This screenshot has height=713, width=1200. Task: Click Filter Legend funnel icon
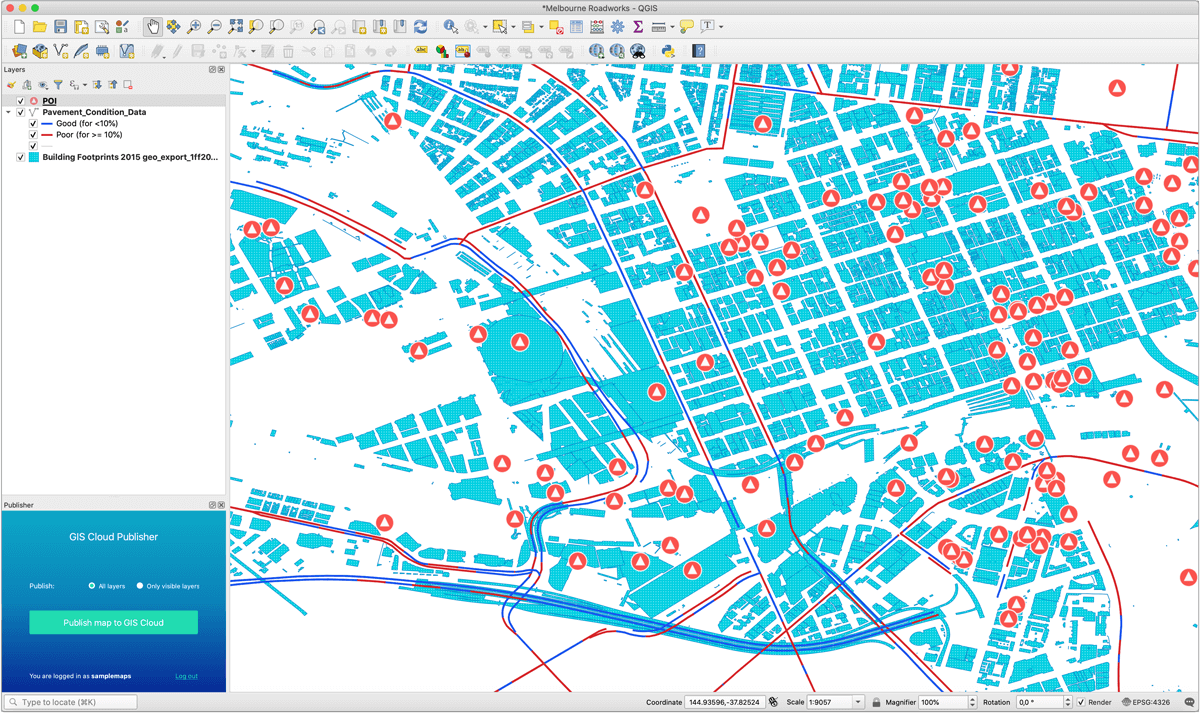pos(58,85)
